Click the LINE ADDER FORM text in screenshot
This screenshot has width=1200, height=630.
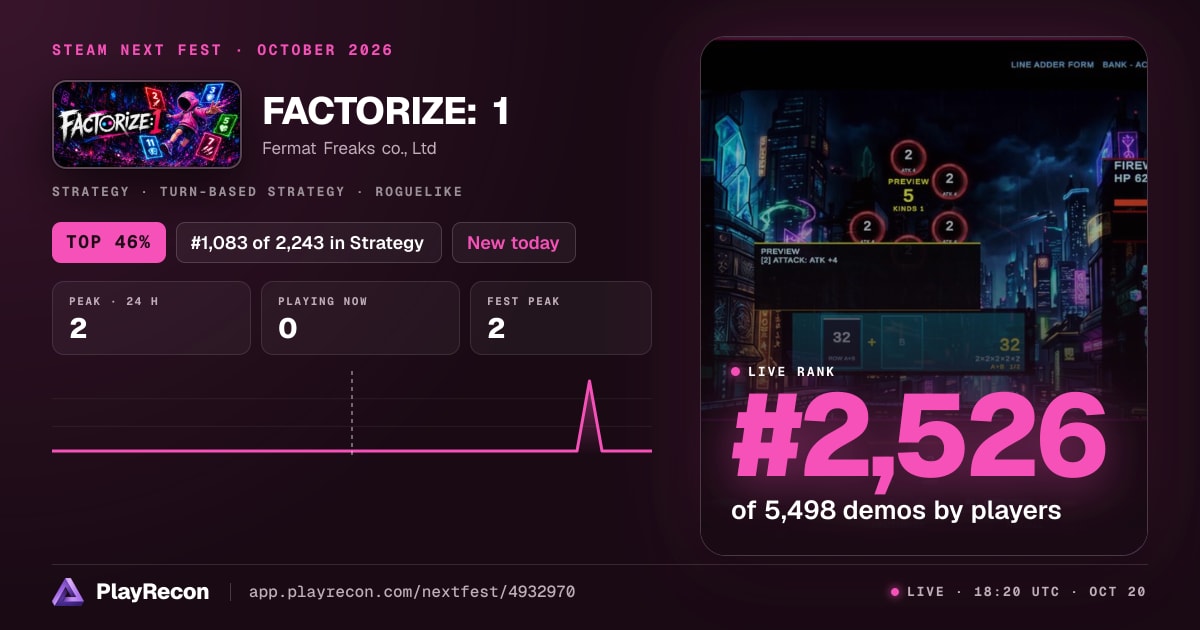[x=1051, y=64]
